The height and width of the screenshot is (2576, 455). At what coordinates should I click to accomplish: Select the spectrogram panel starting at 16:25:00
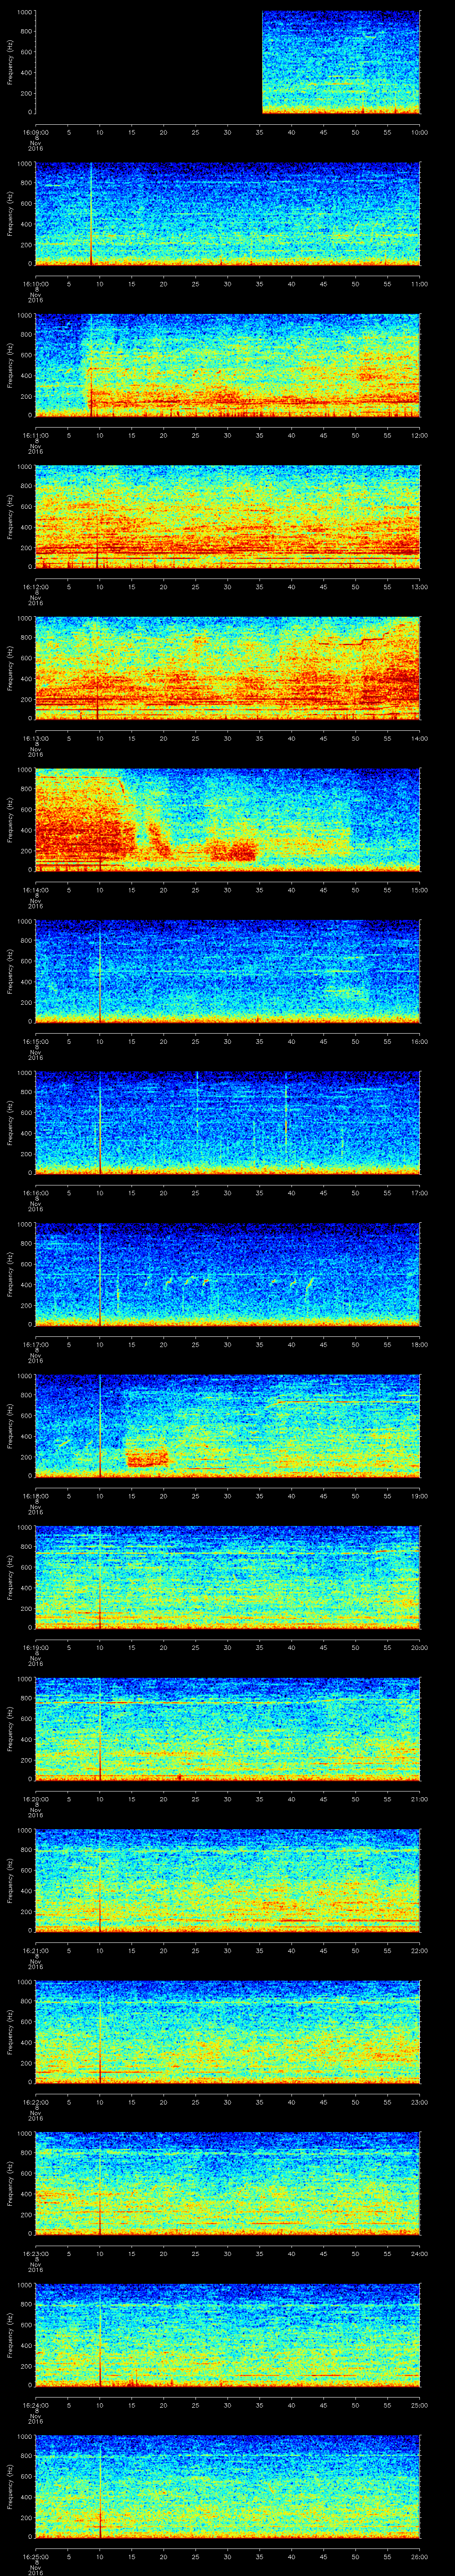227,2486
